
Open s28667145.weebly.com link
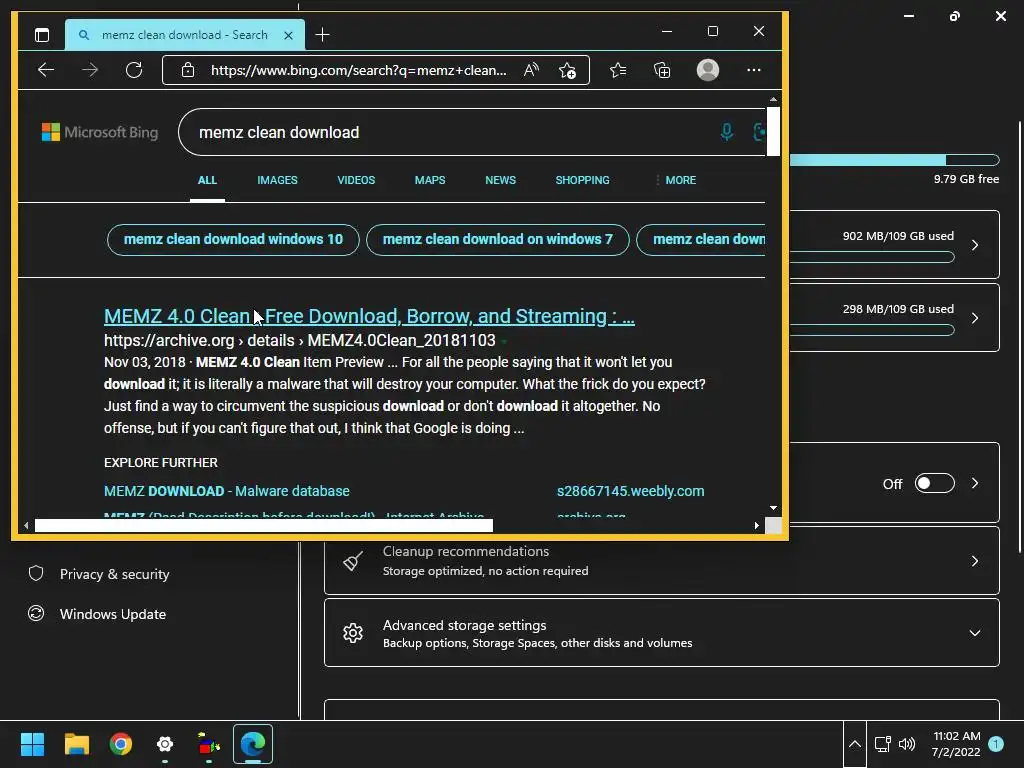(x=630, y=491)
